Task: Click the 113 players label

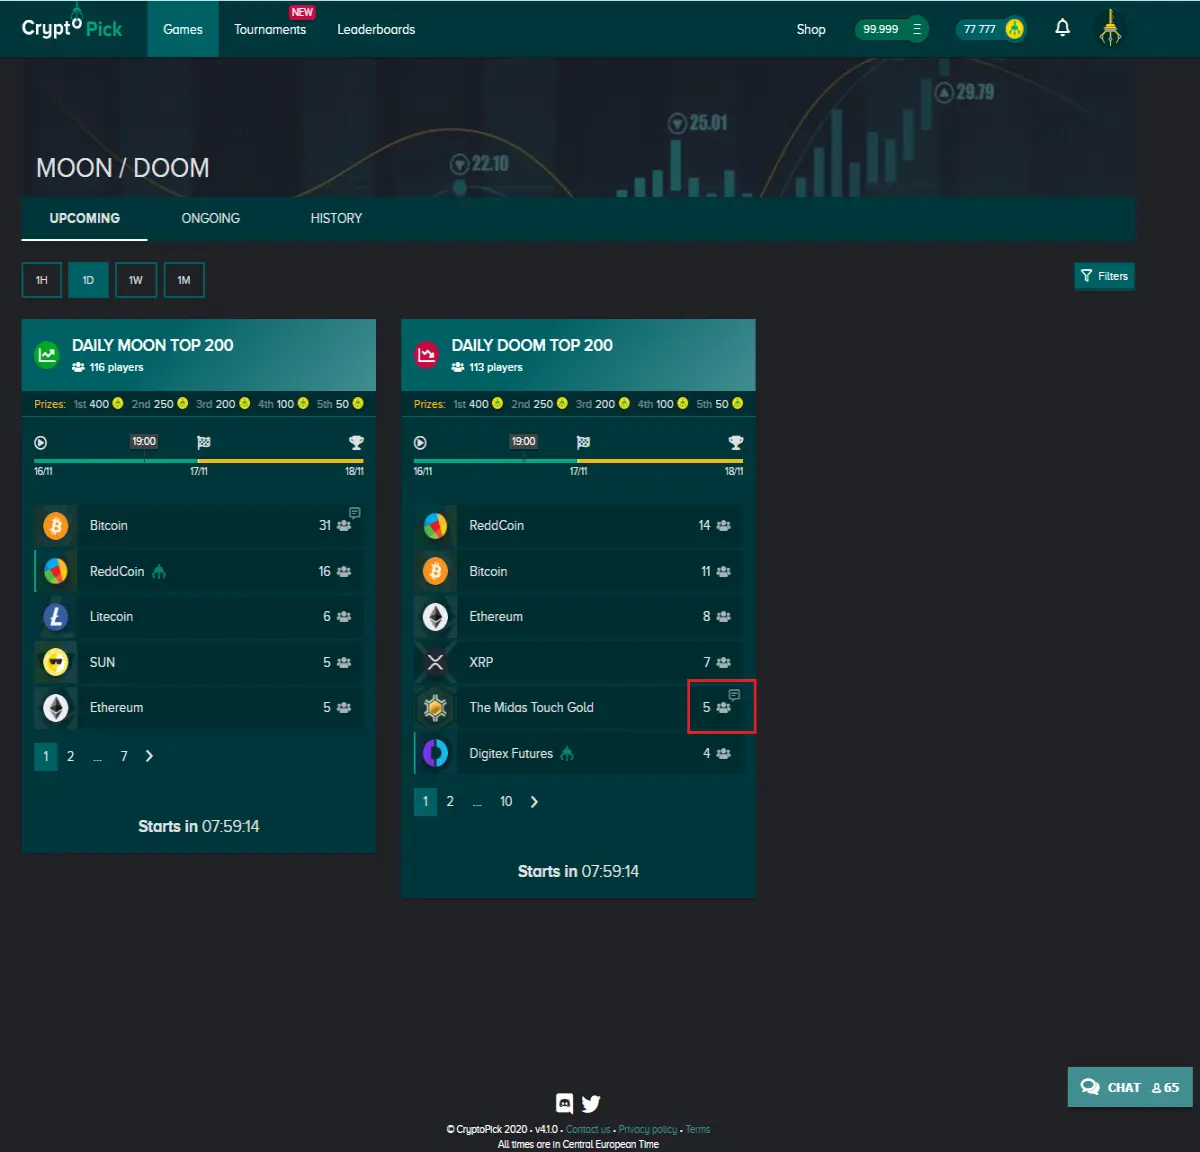Action: (x=487, y=367)
